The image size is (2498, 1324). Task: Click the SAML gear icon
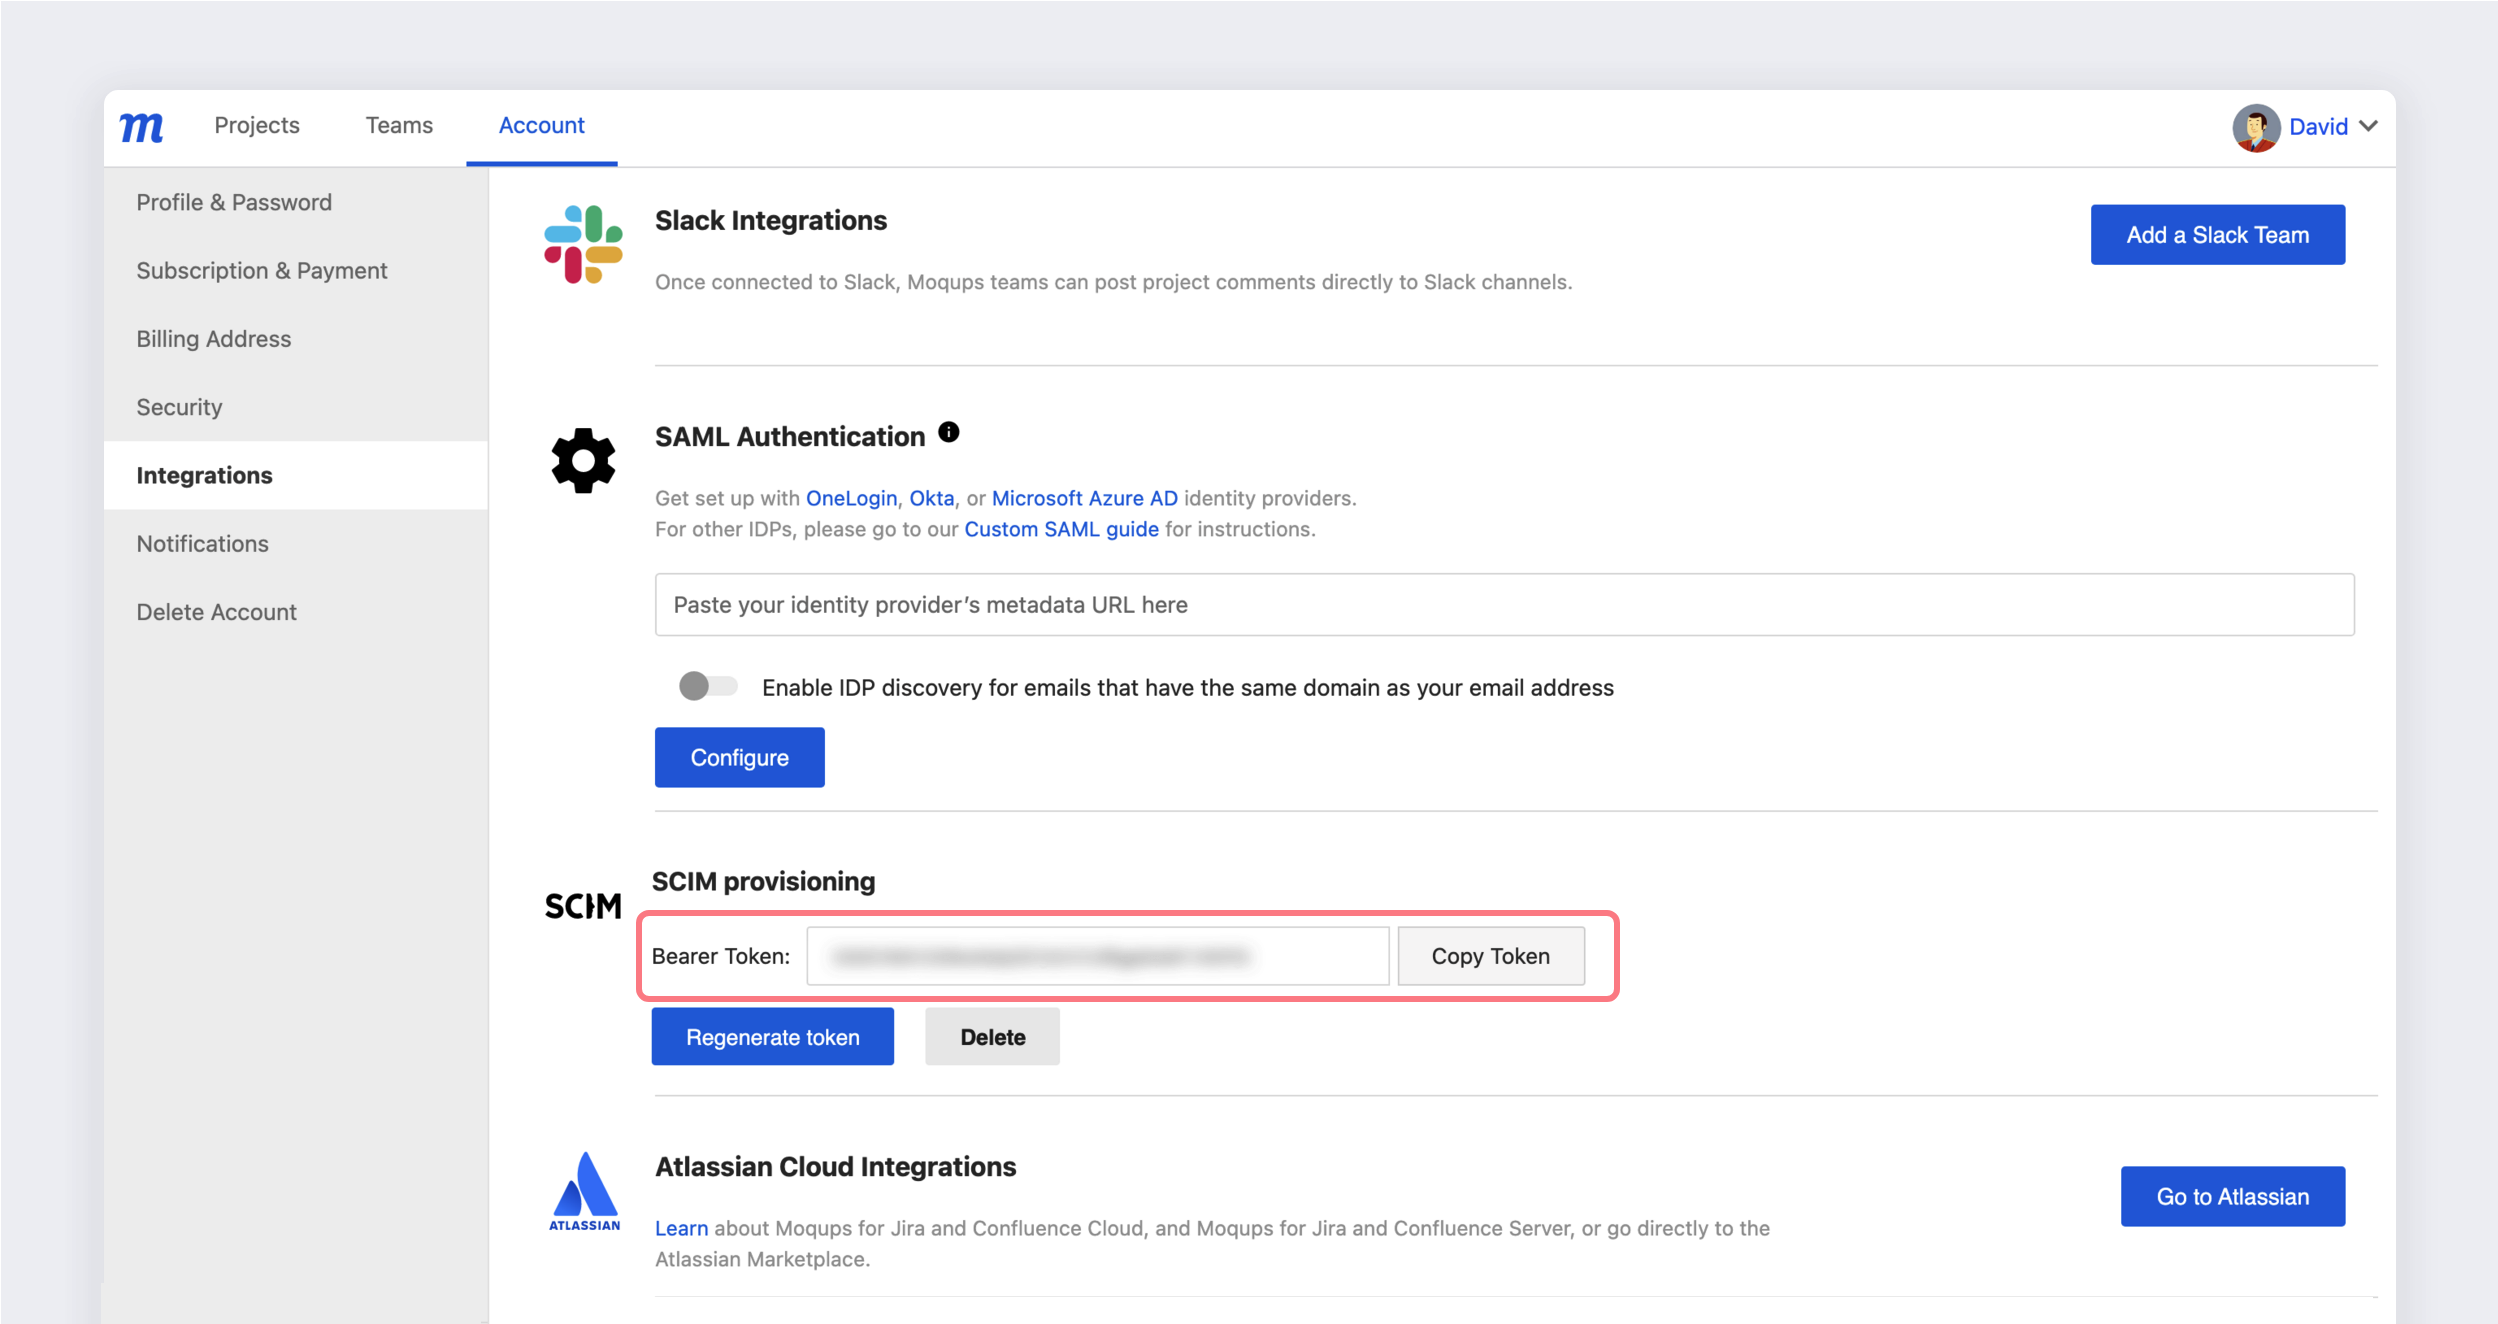(583, 461)
